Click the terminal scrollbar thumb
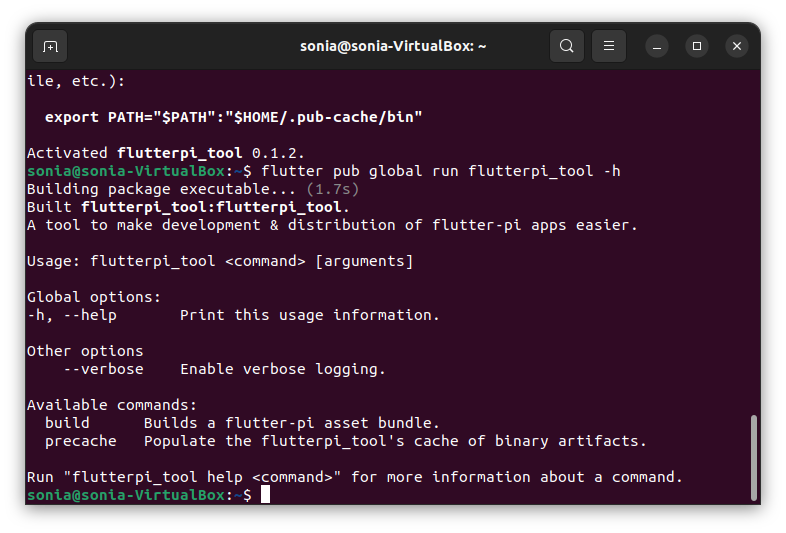This screenshot has width=786, height=533. click(753, 457)
